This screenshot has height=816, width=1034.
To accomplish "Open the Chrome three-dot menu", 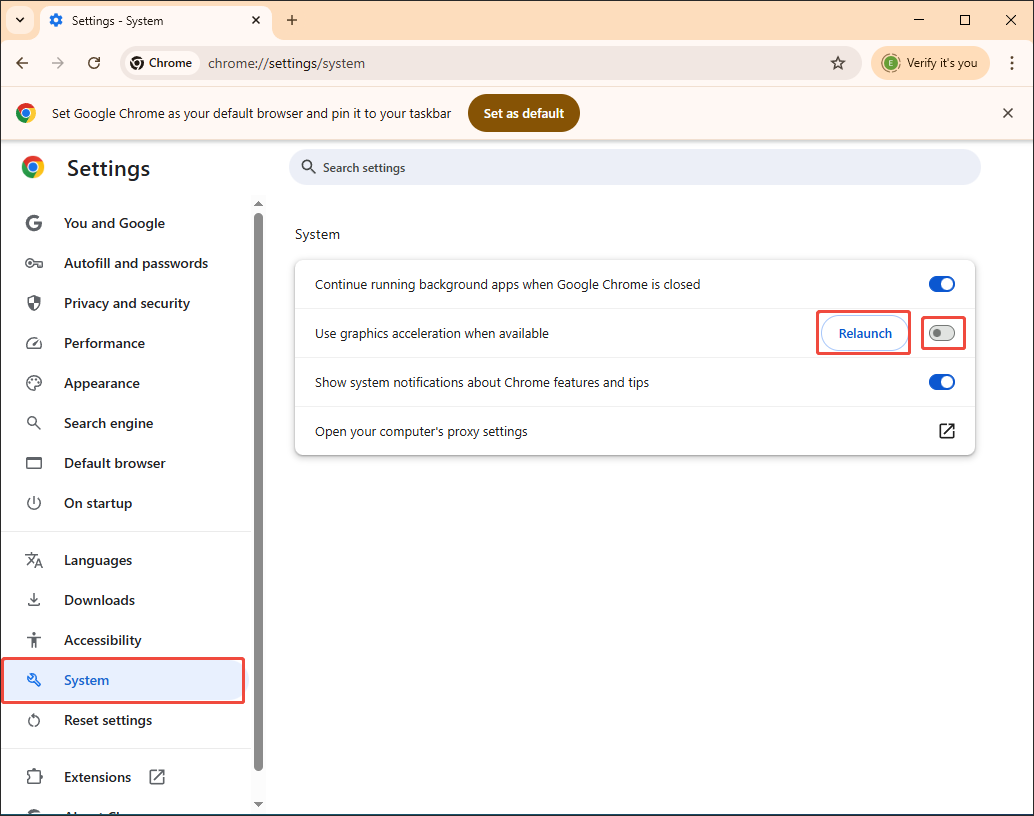I will (x=1013, y=62).
